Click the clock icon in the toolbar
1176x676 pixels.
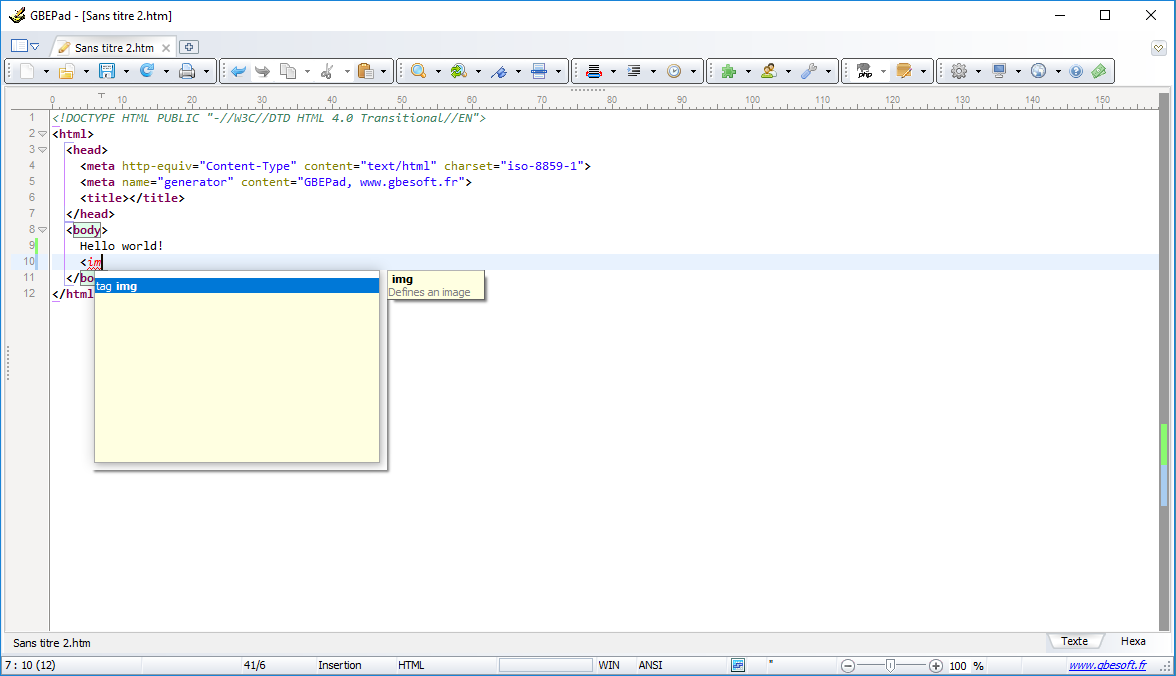pyautogui.click(x=674, y=71)
